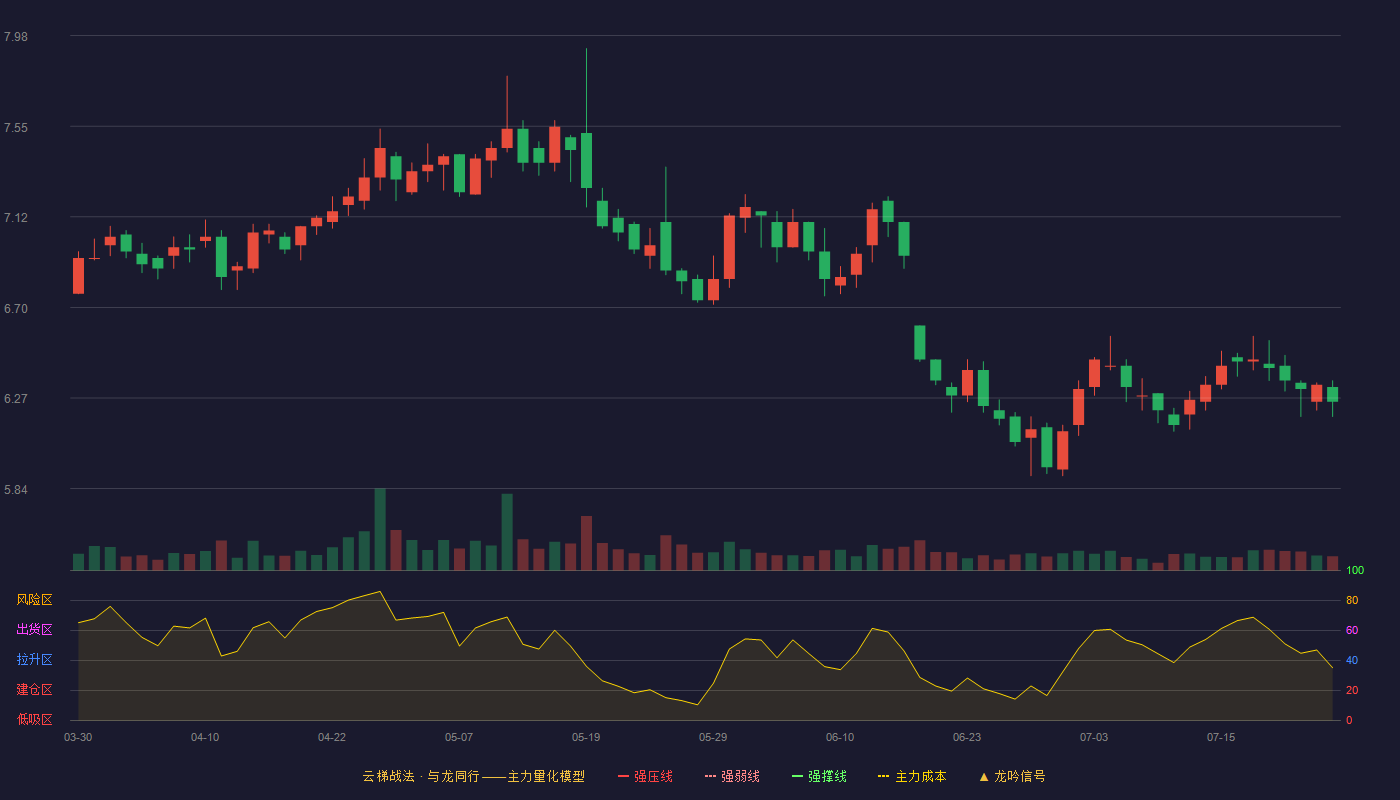Screen dimensions: 1400x800
Task: Click the red 强压线 legend line marker
Action: click(623, 776)
